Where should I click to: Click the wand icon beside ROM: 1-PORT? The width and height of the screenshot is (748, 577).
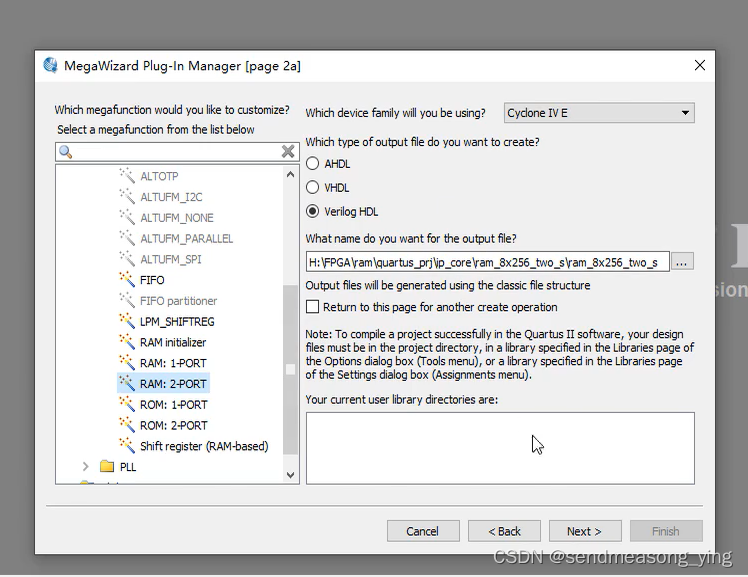(x=127, y=403)
